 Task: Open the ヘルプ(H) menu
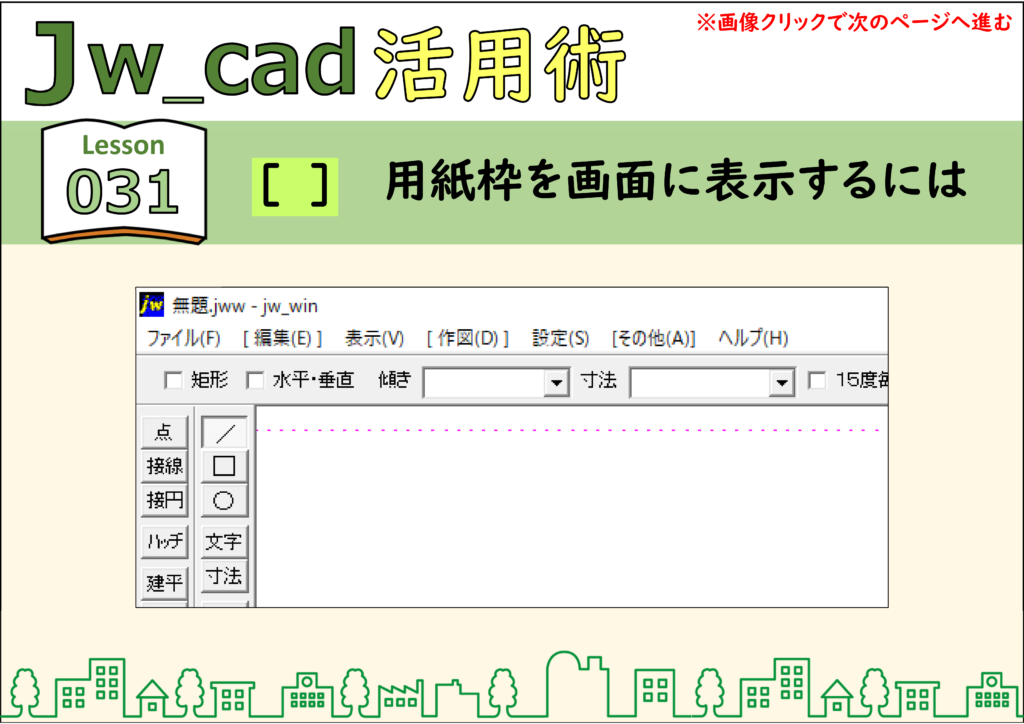[753, 338]
